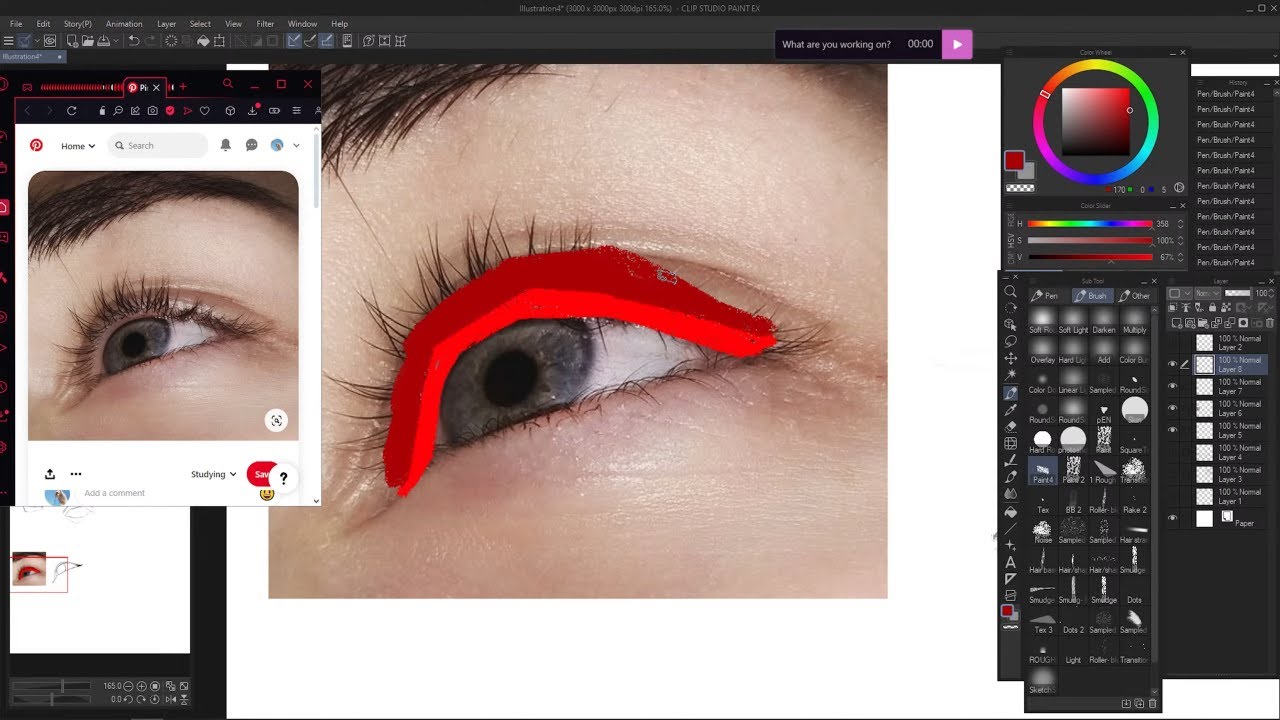Select the Move layer tool in toolbox
Screen dimensions: 1280x720
point(1010,358)
